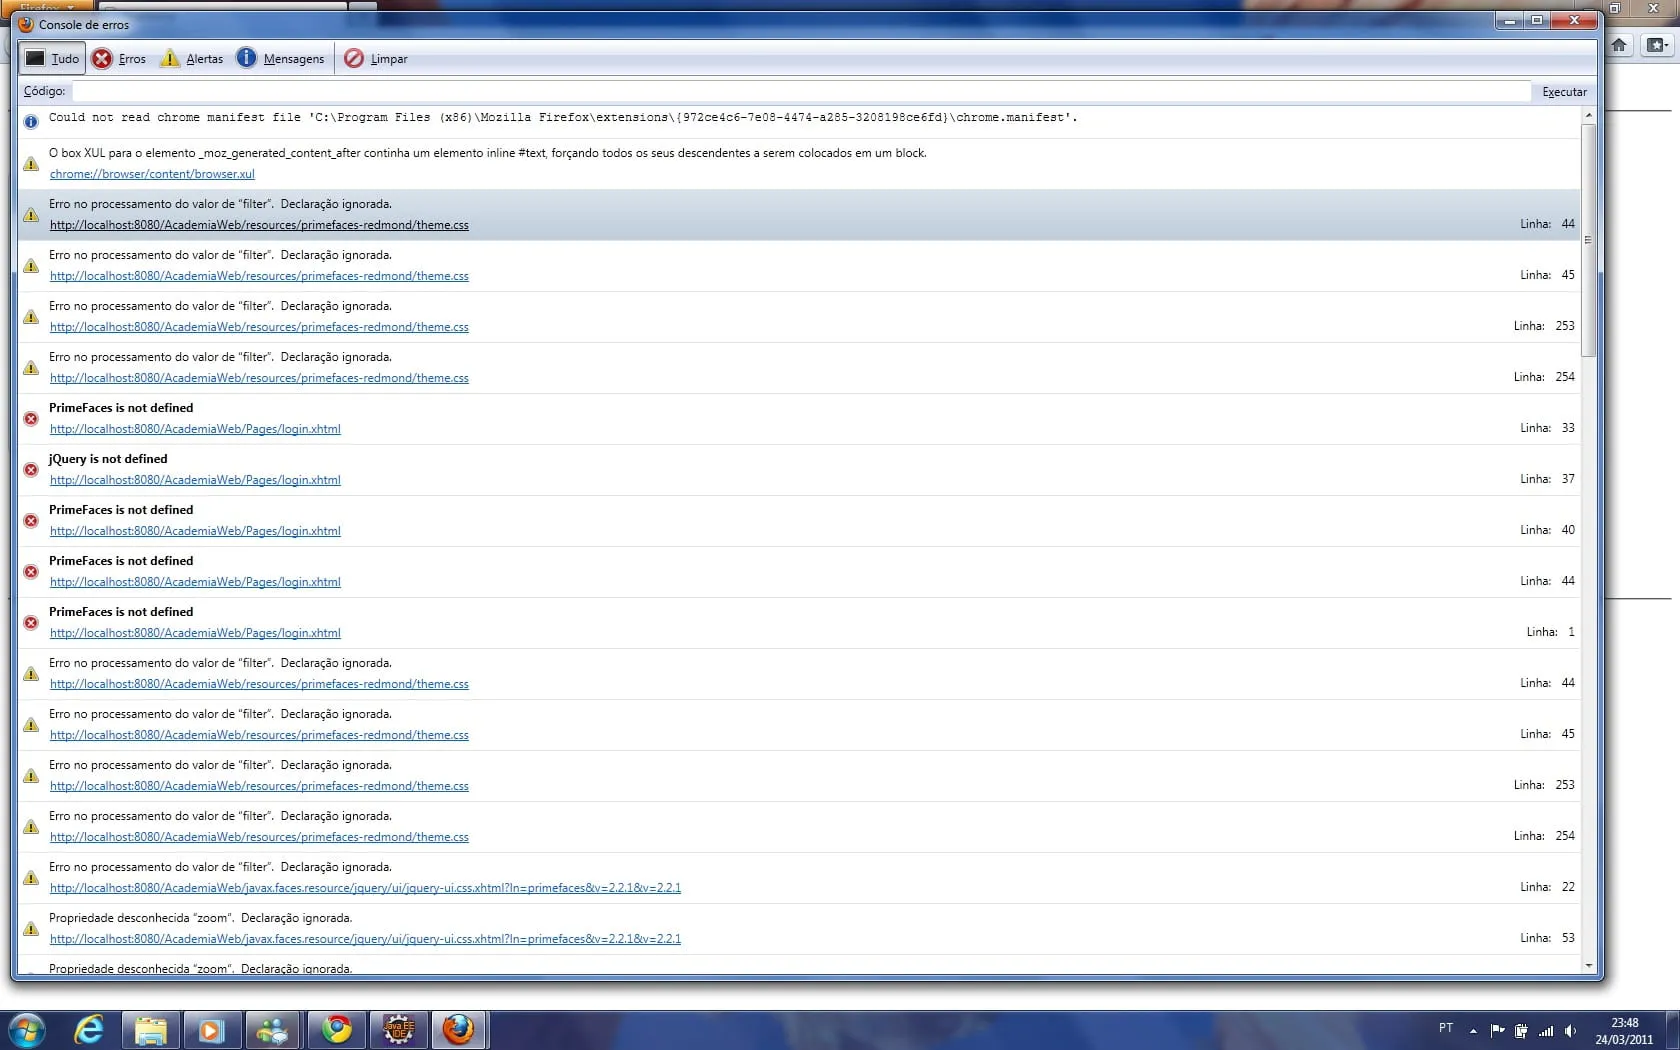
Task: Open the Action Center flag icon in the tray
Action: pyautogui.click(x=1497, y=1030)
